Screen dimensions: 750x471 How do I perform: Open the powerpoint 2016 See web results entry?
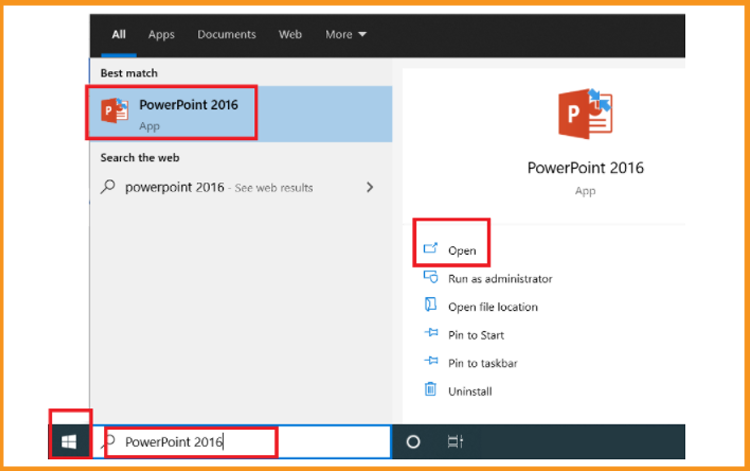(x=241, y=187)
